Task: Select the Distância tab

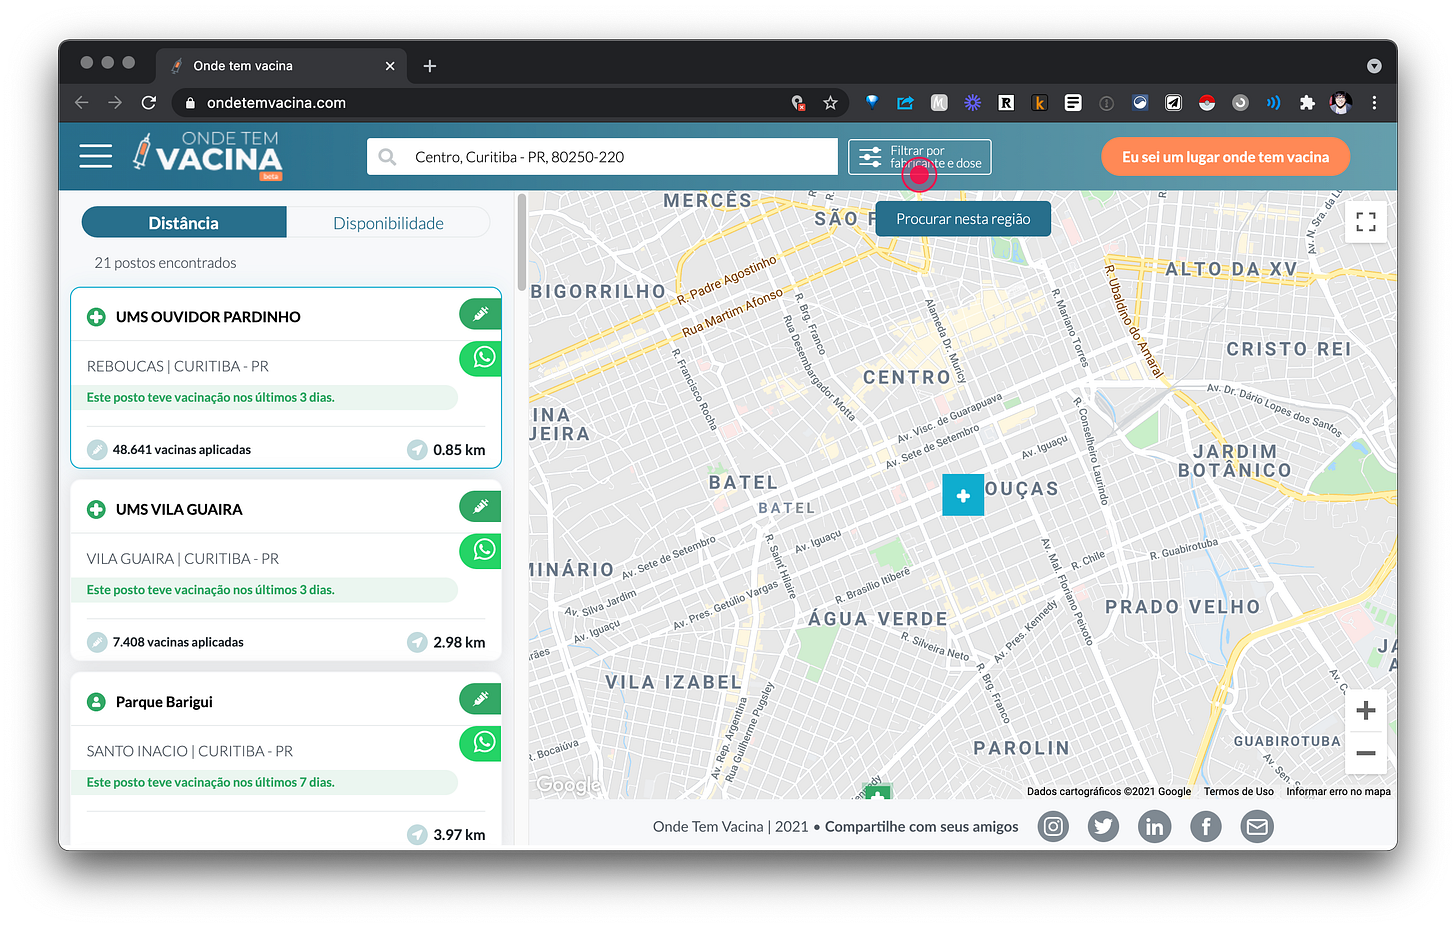Action: point(184,223)
